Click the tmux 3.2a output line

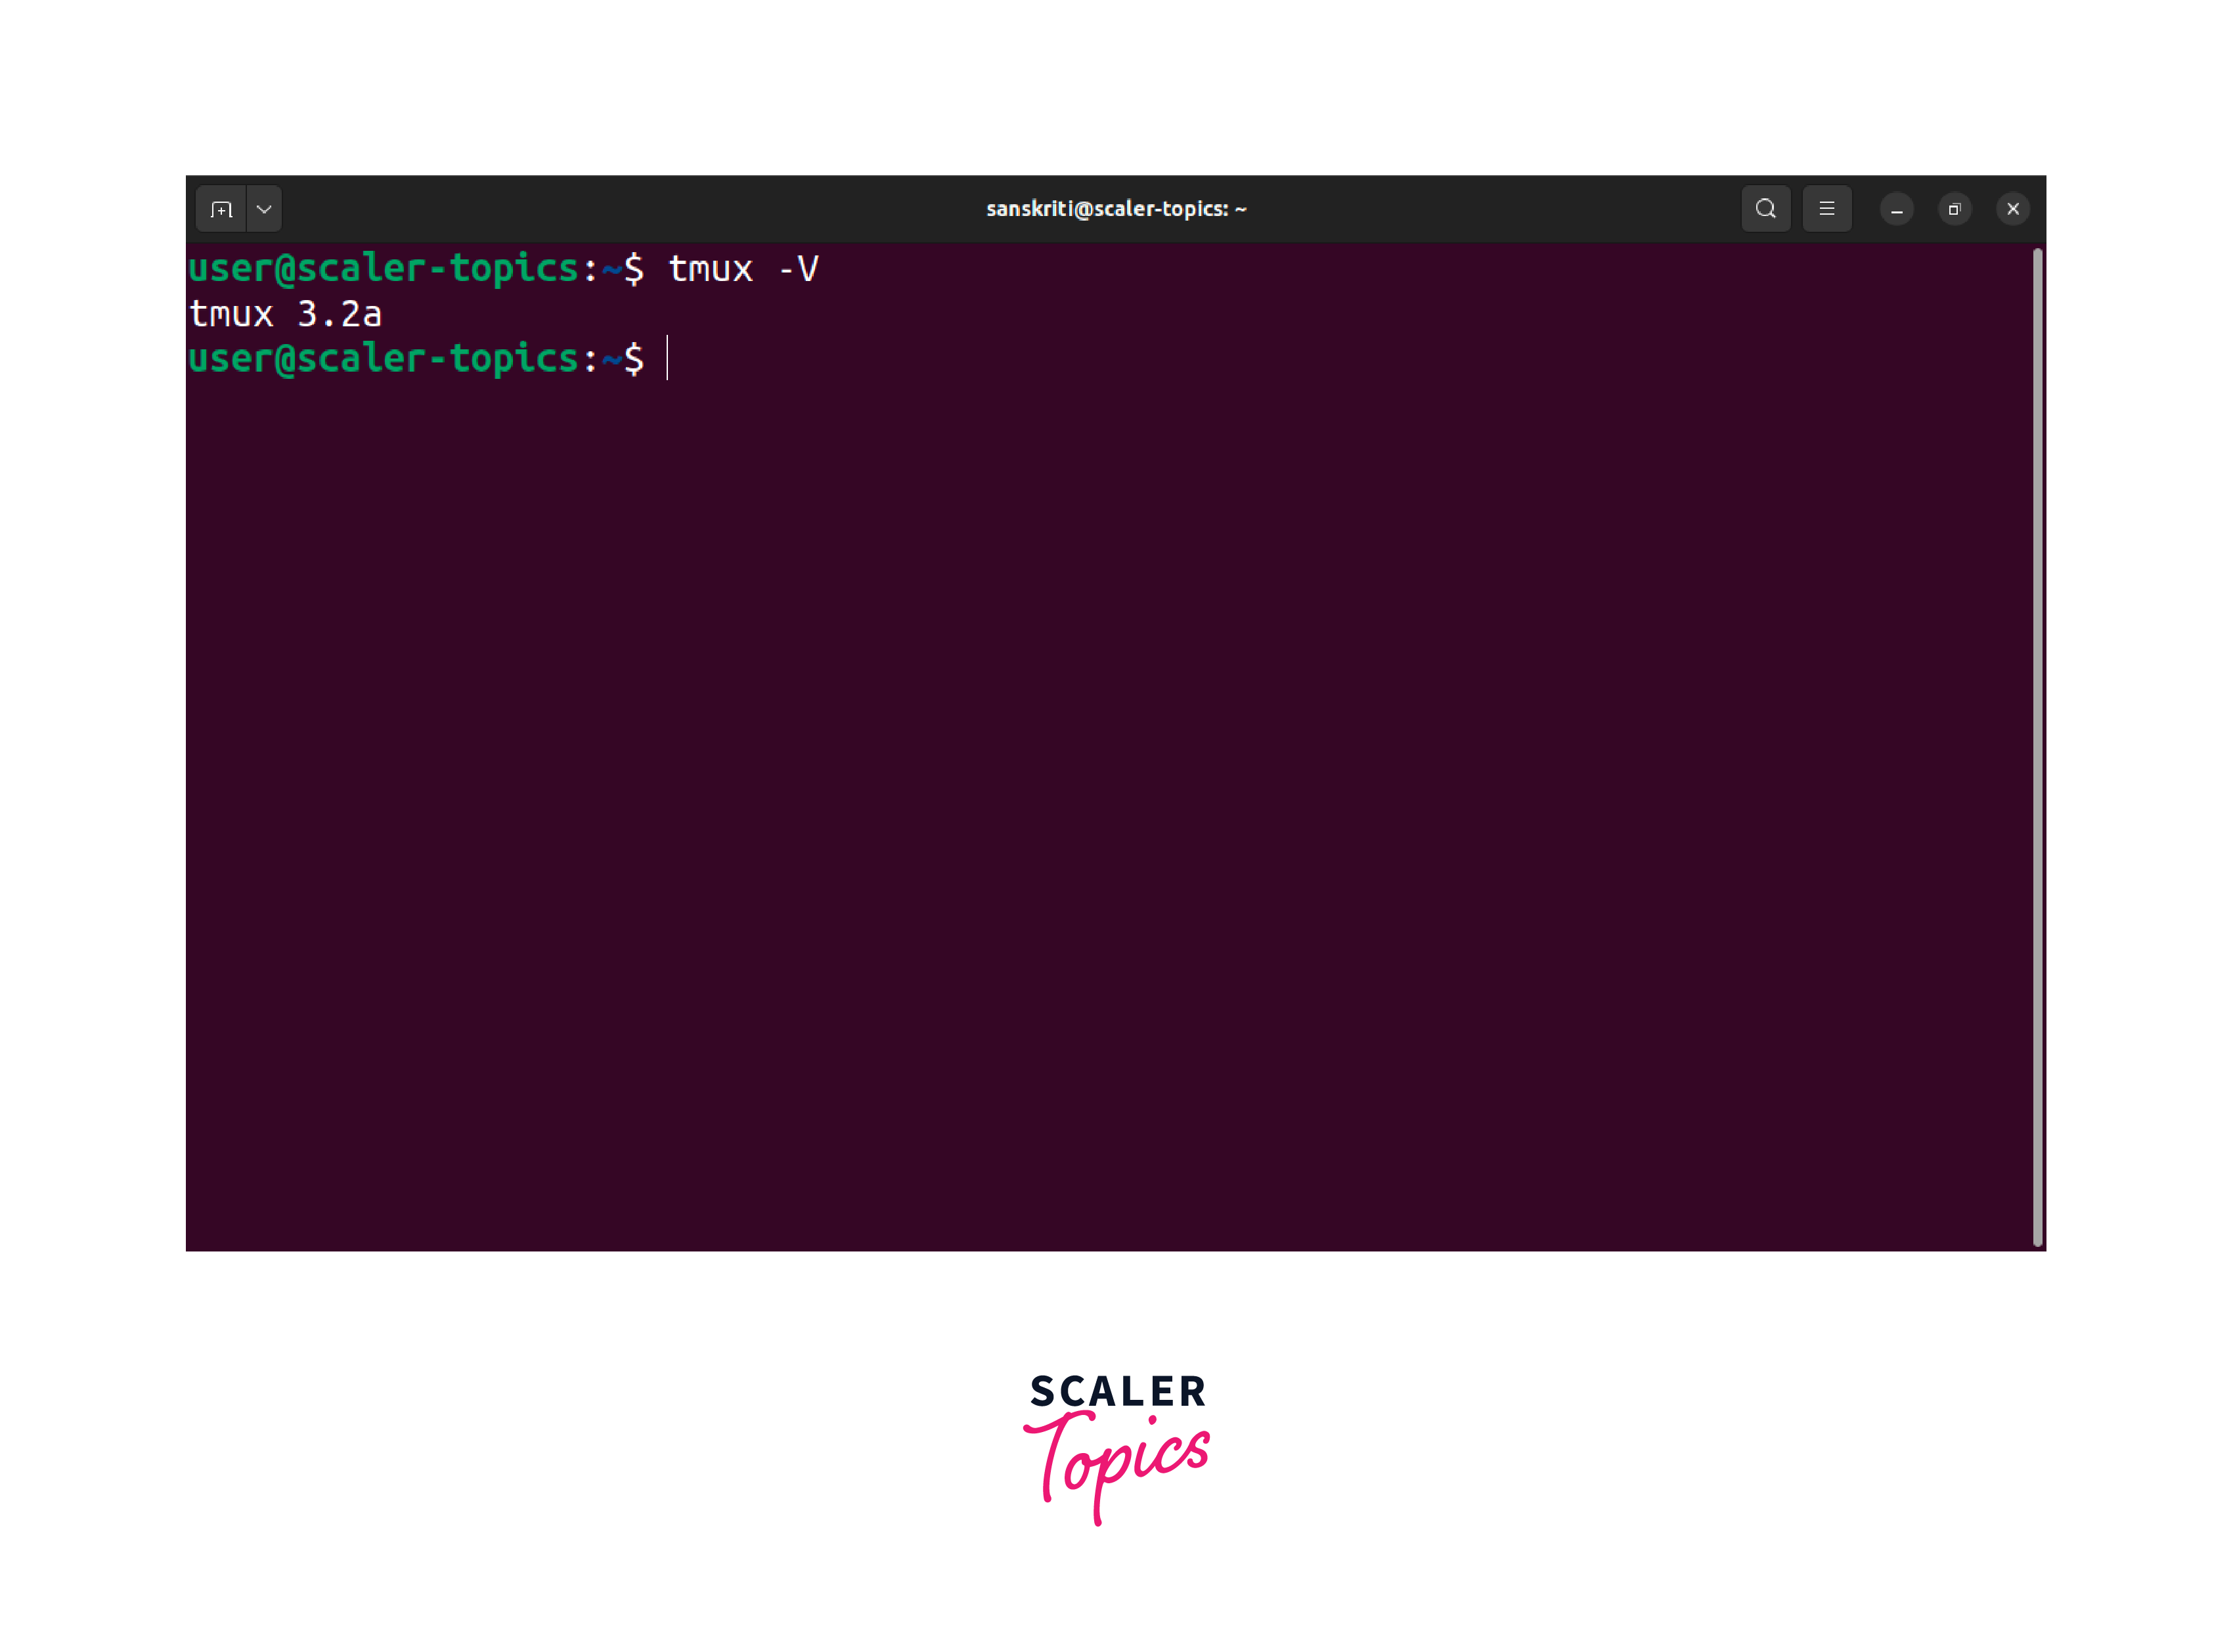285,314
